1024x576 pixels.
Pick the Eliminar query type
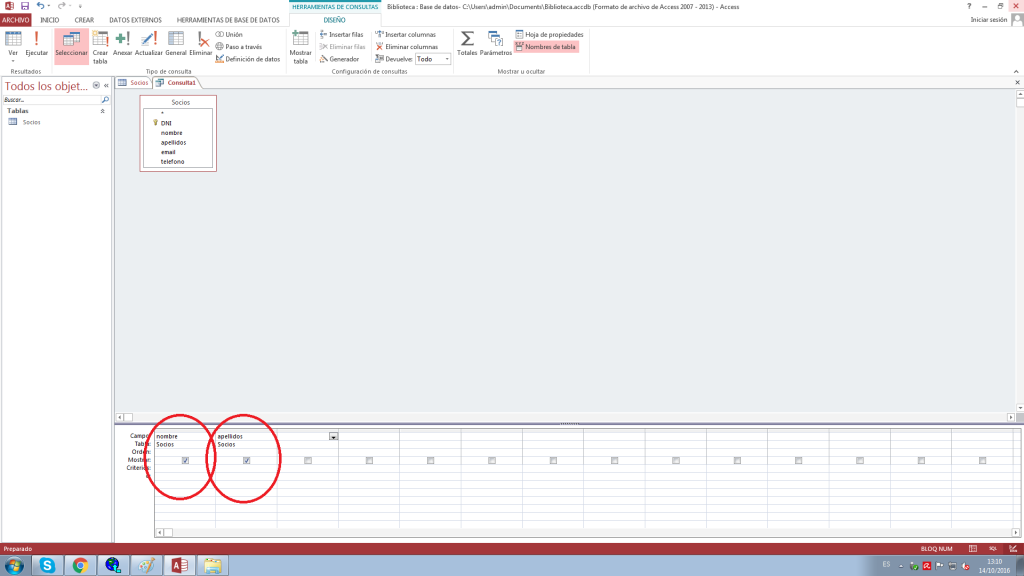(x=201, y=44)
